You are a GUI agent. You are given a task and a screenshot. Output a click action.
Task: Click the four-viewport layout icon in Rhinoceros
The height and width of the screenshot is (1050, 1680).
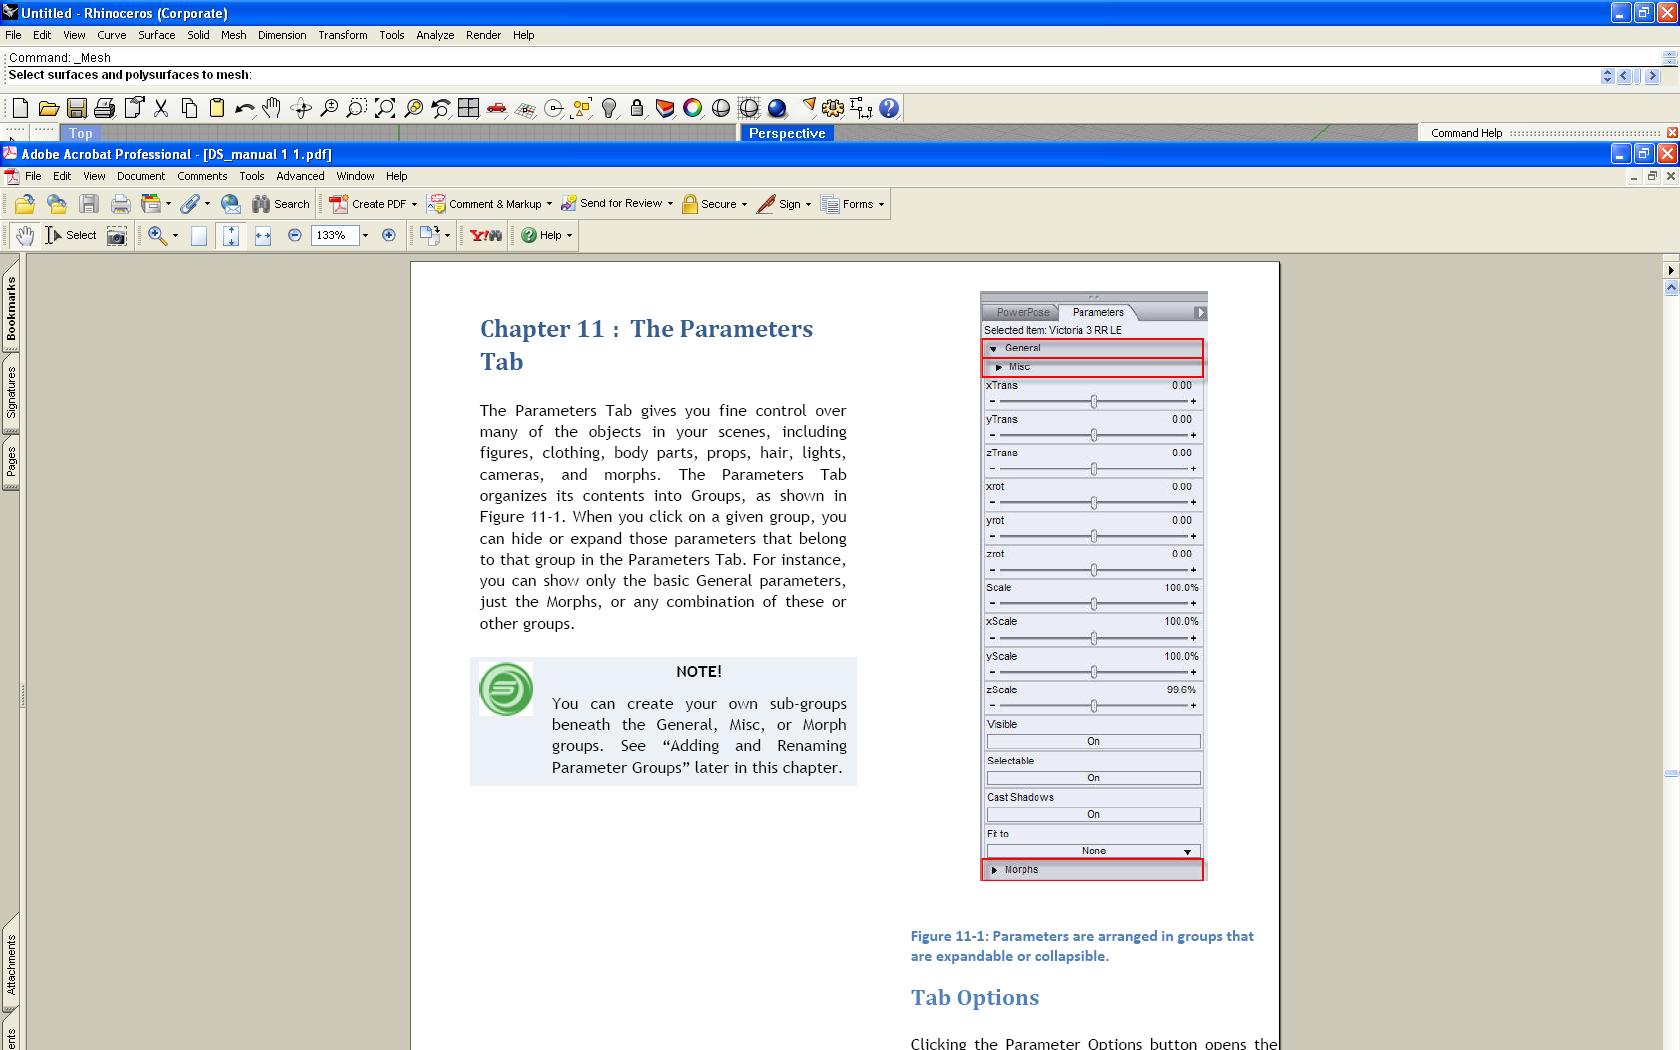point(468,108)
